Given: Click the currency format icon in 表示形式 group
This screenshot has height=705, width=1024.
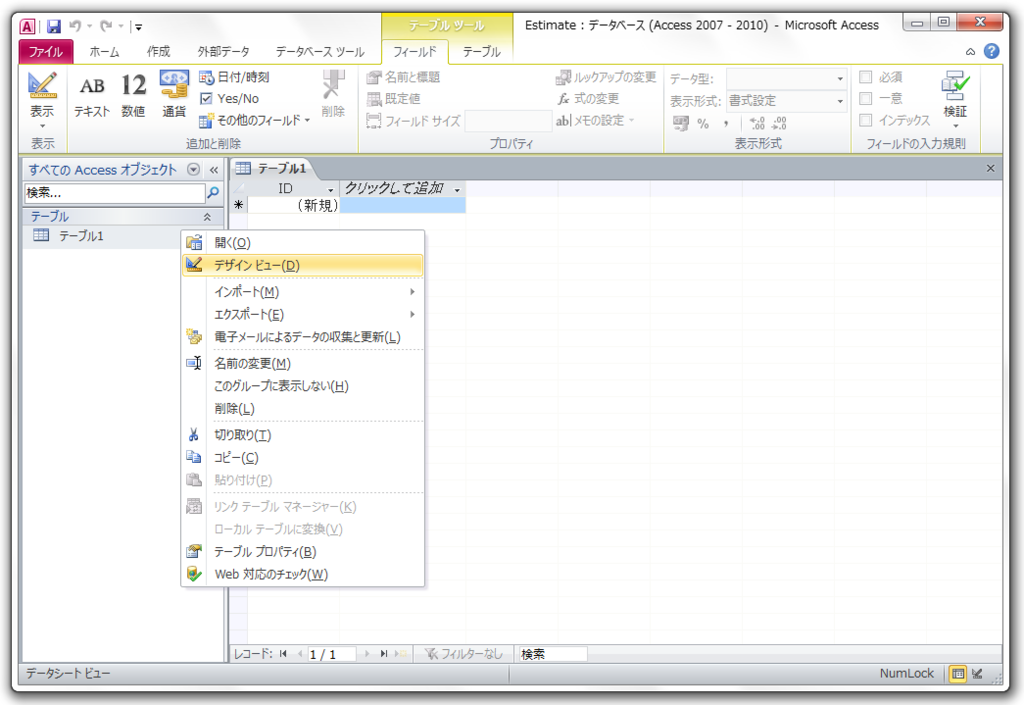Looking at the screenshot, I should (680, 123).
